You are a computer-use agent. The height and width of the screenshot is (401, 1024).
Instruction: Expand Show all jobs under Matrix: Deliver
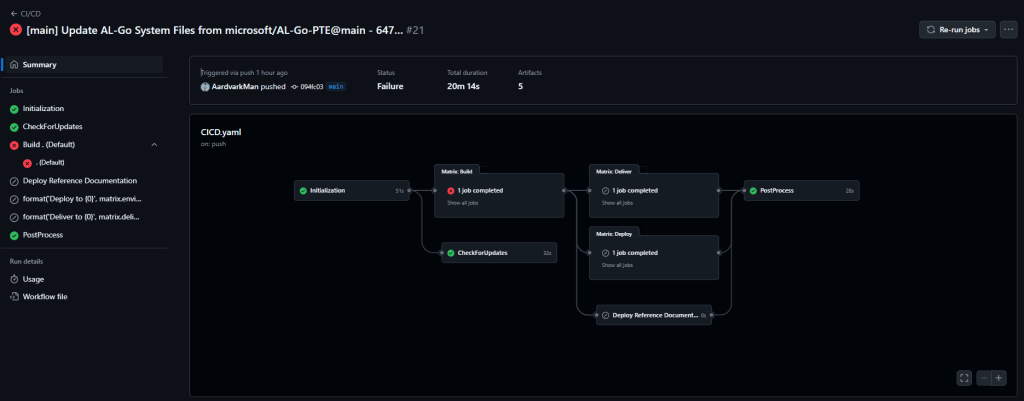click(x=617, y=203)
